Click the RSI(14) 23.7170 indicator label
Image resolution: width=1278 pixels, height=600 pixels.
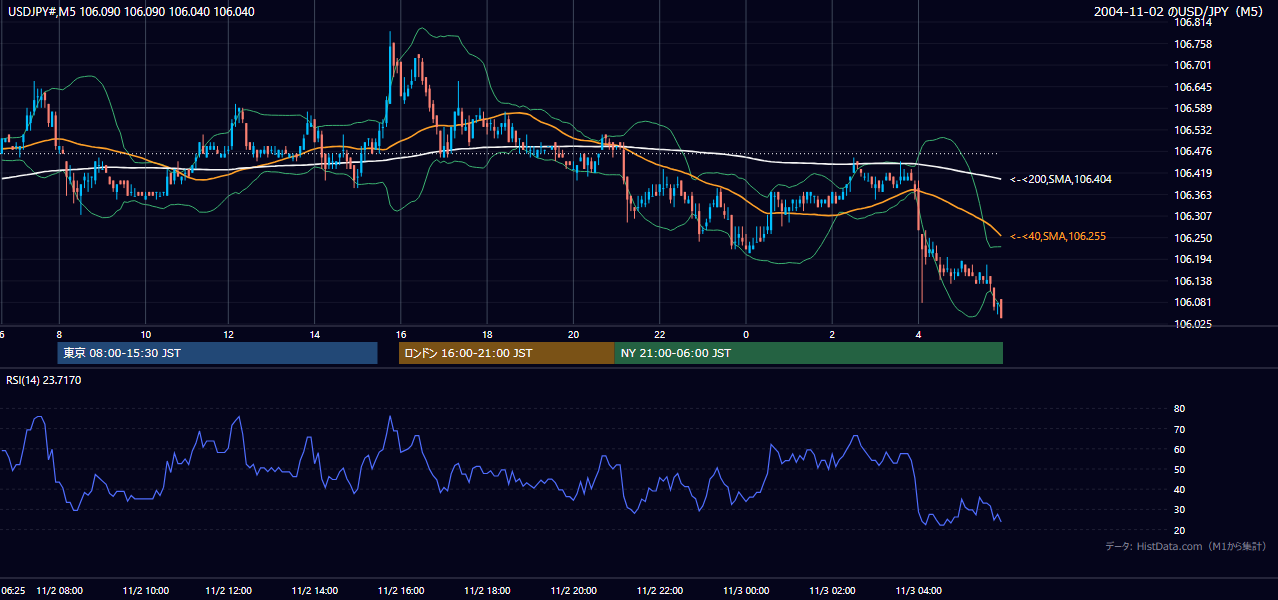pyautogui.click(x=44, y=380)
